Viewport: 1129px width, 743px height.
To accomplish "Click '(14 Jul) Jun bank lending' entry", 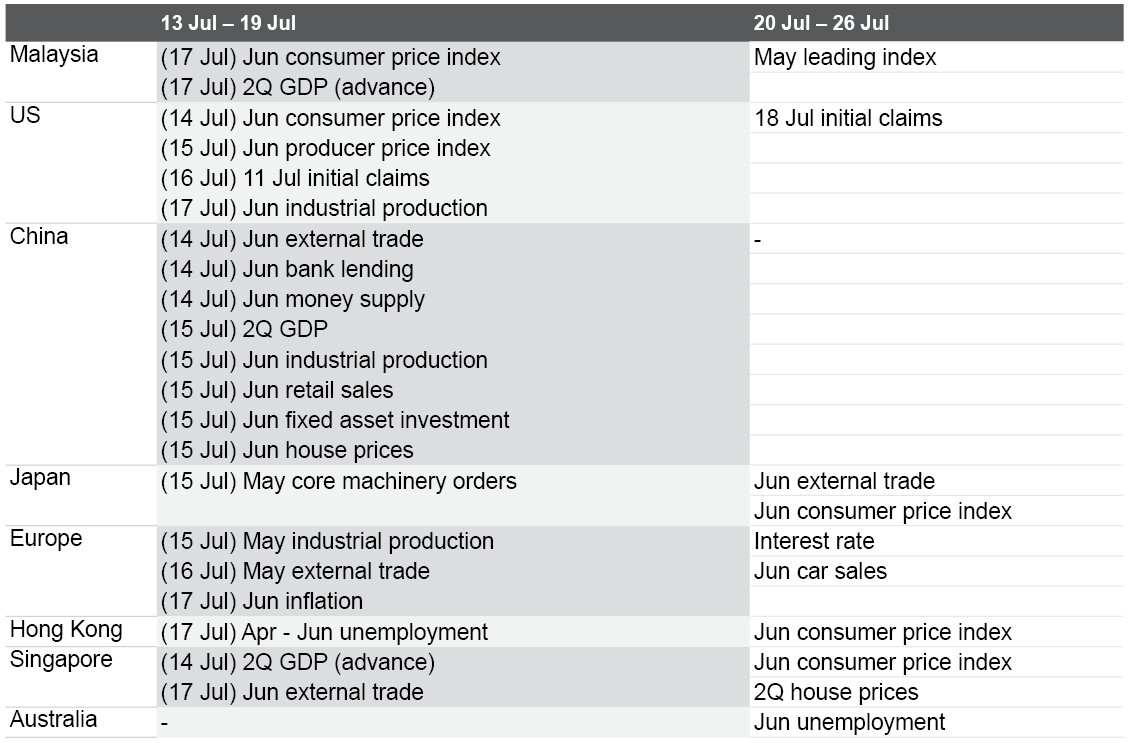I will (x=287, y=269).
